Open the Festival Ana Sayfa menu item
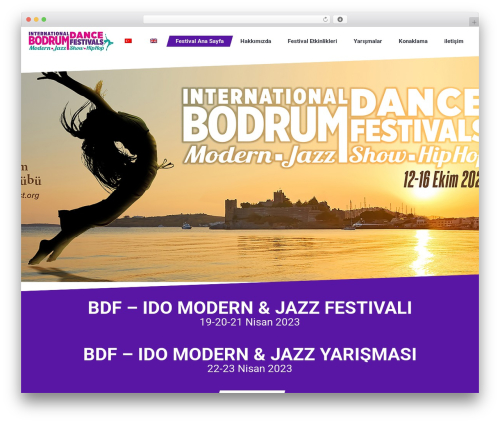Image resolution: width=500 pixels, height=423 pixels. click(x=200, y=41)
